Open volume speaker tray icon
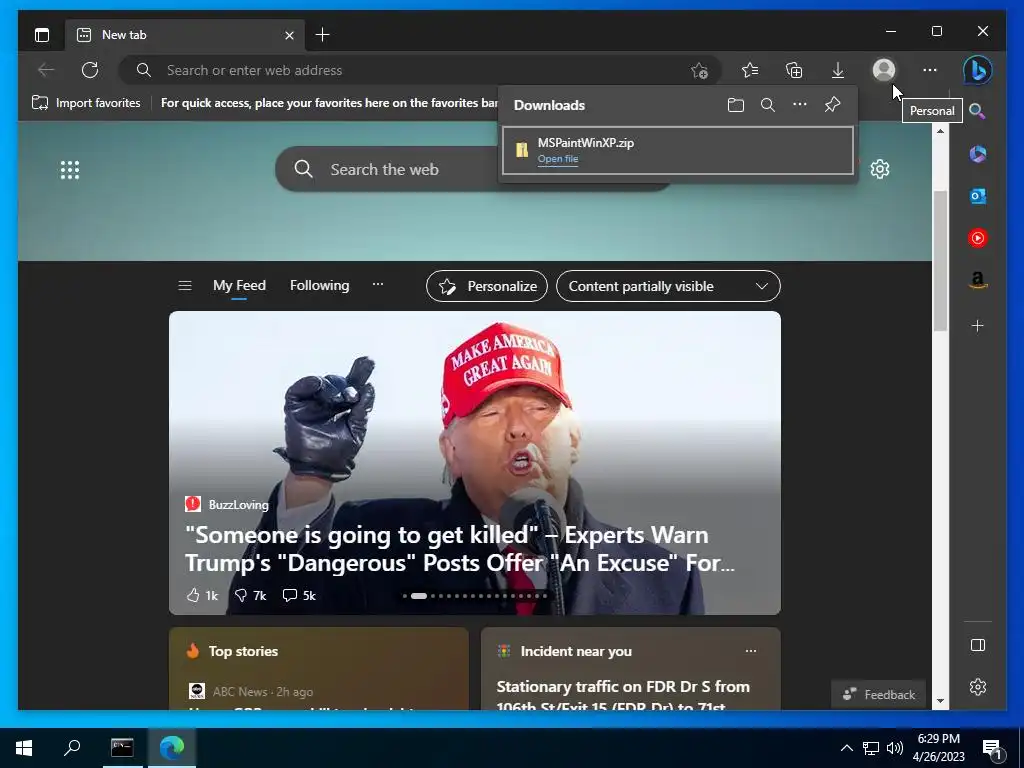Image resolution: width=1024 pixels, height=768 pixels. click(x=895, y=748)
